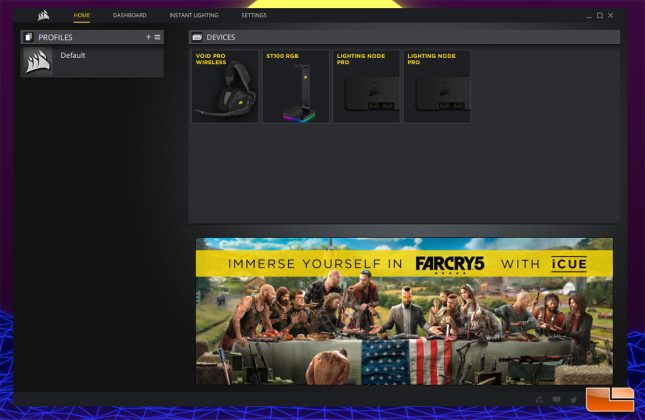645x420 pixels.
Task: Add a new profile with plus icon
Action: (x=148, y=37)
